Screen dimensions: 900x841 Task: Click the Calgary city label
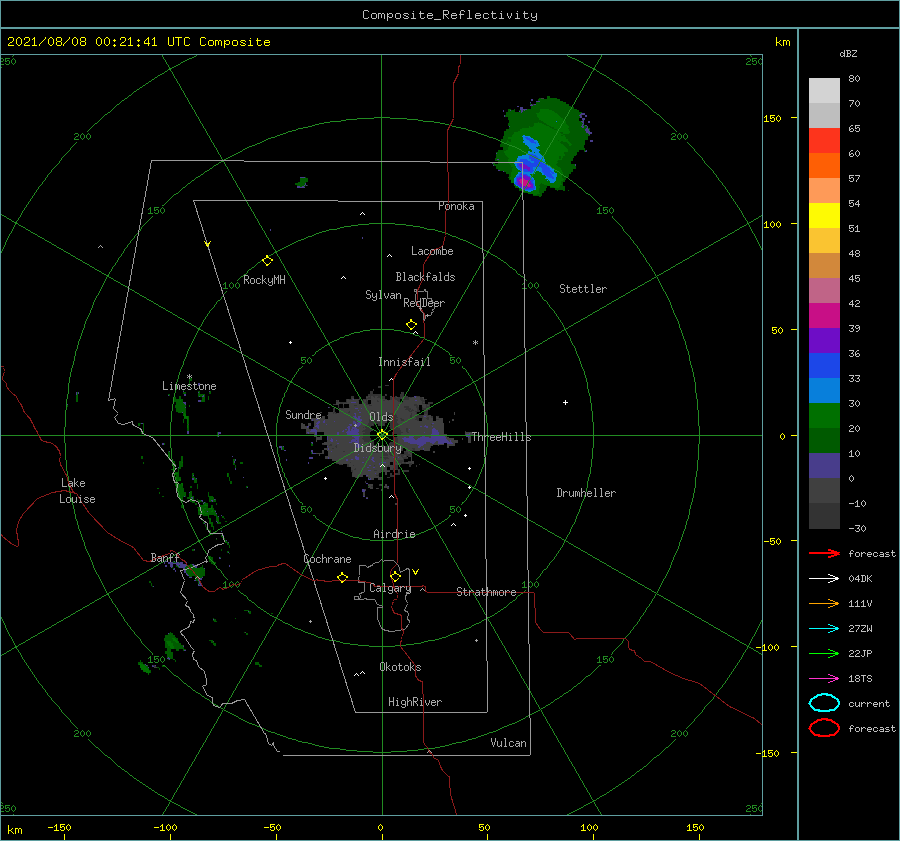pos(390,588)
